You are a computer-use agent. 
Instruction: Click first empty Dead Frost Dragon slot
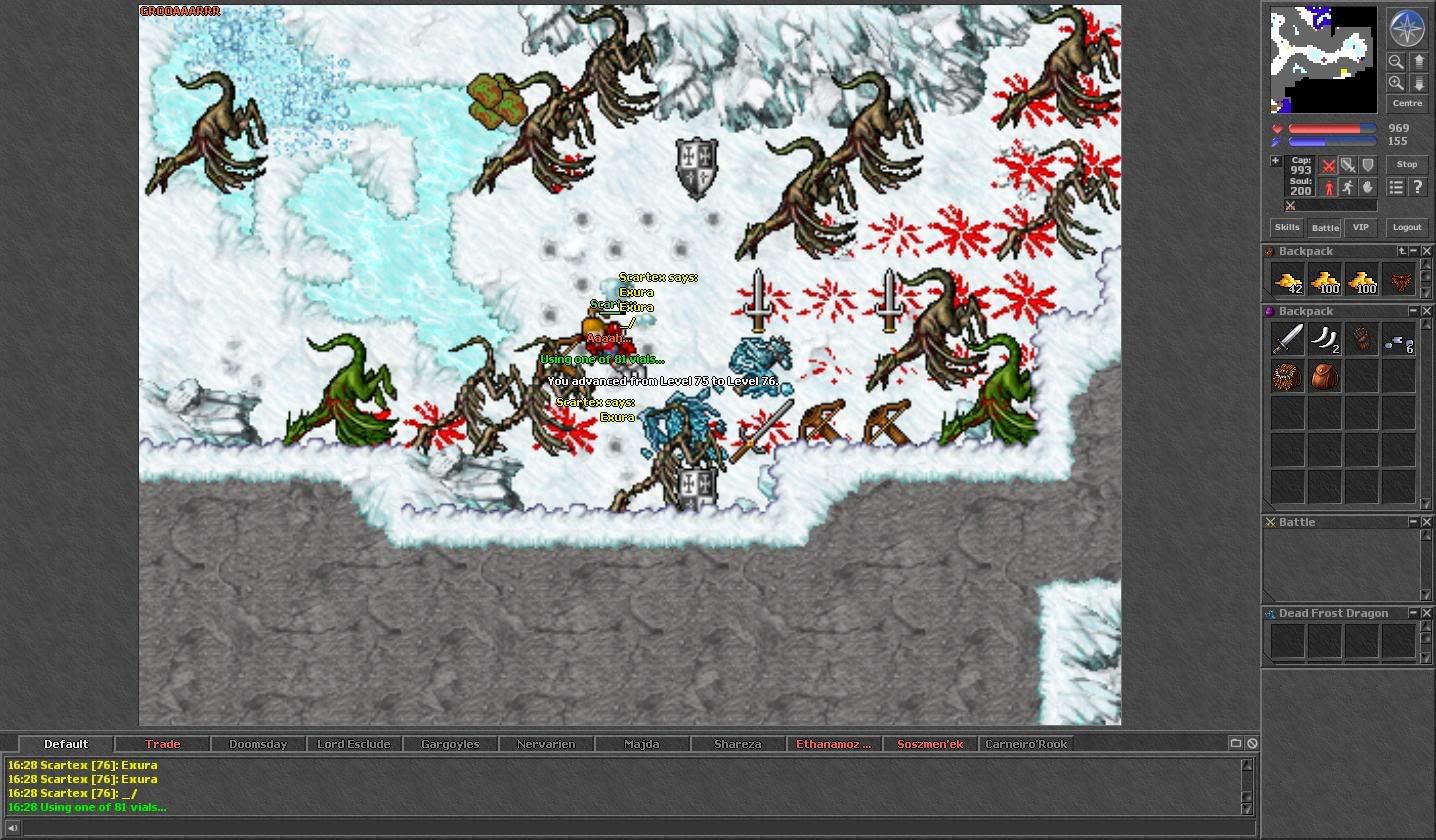point(1288,641)
